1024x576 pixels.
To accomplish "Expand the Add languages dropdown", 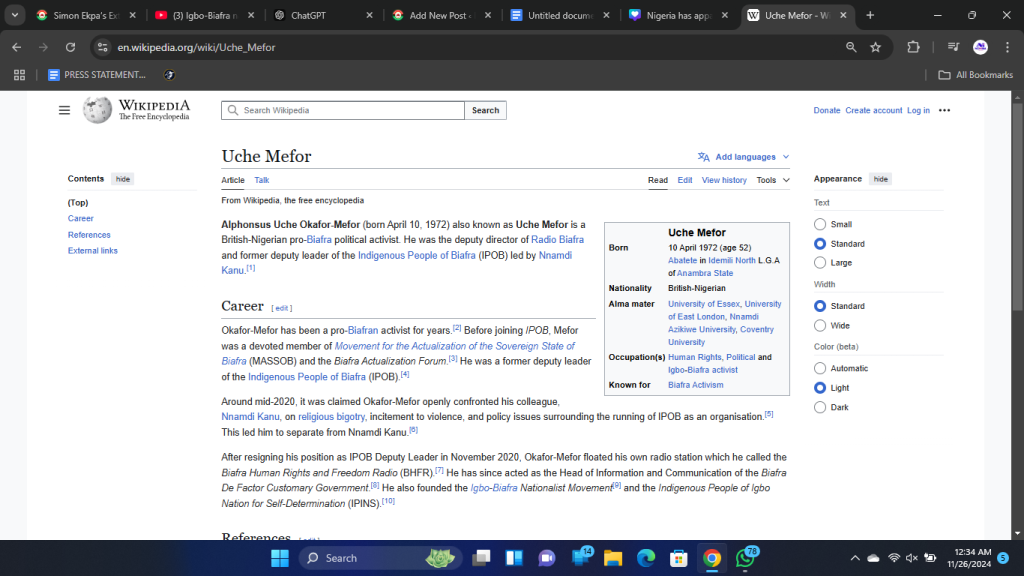I will (745, 157).
